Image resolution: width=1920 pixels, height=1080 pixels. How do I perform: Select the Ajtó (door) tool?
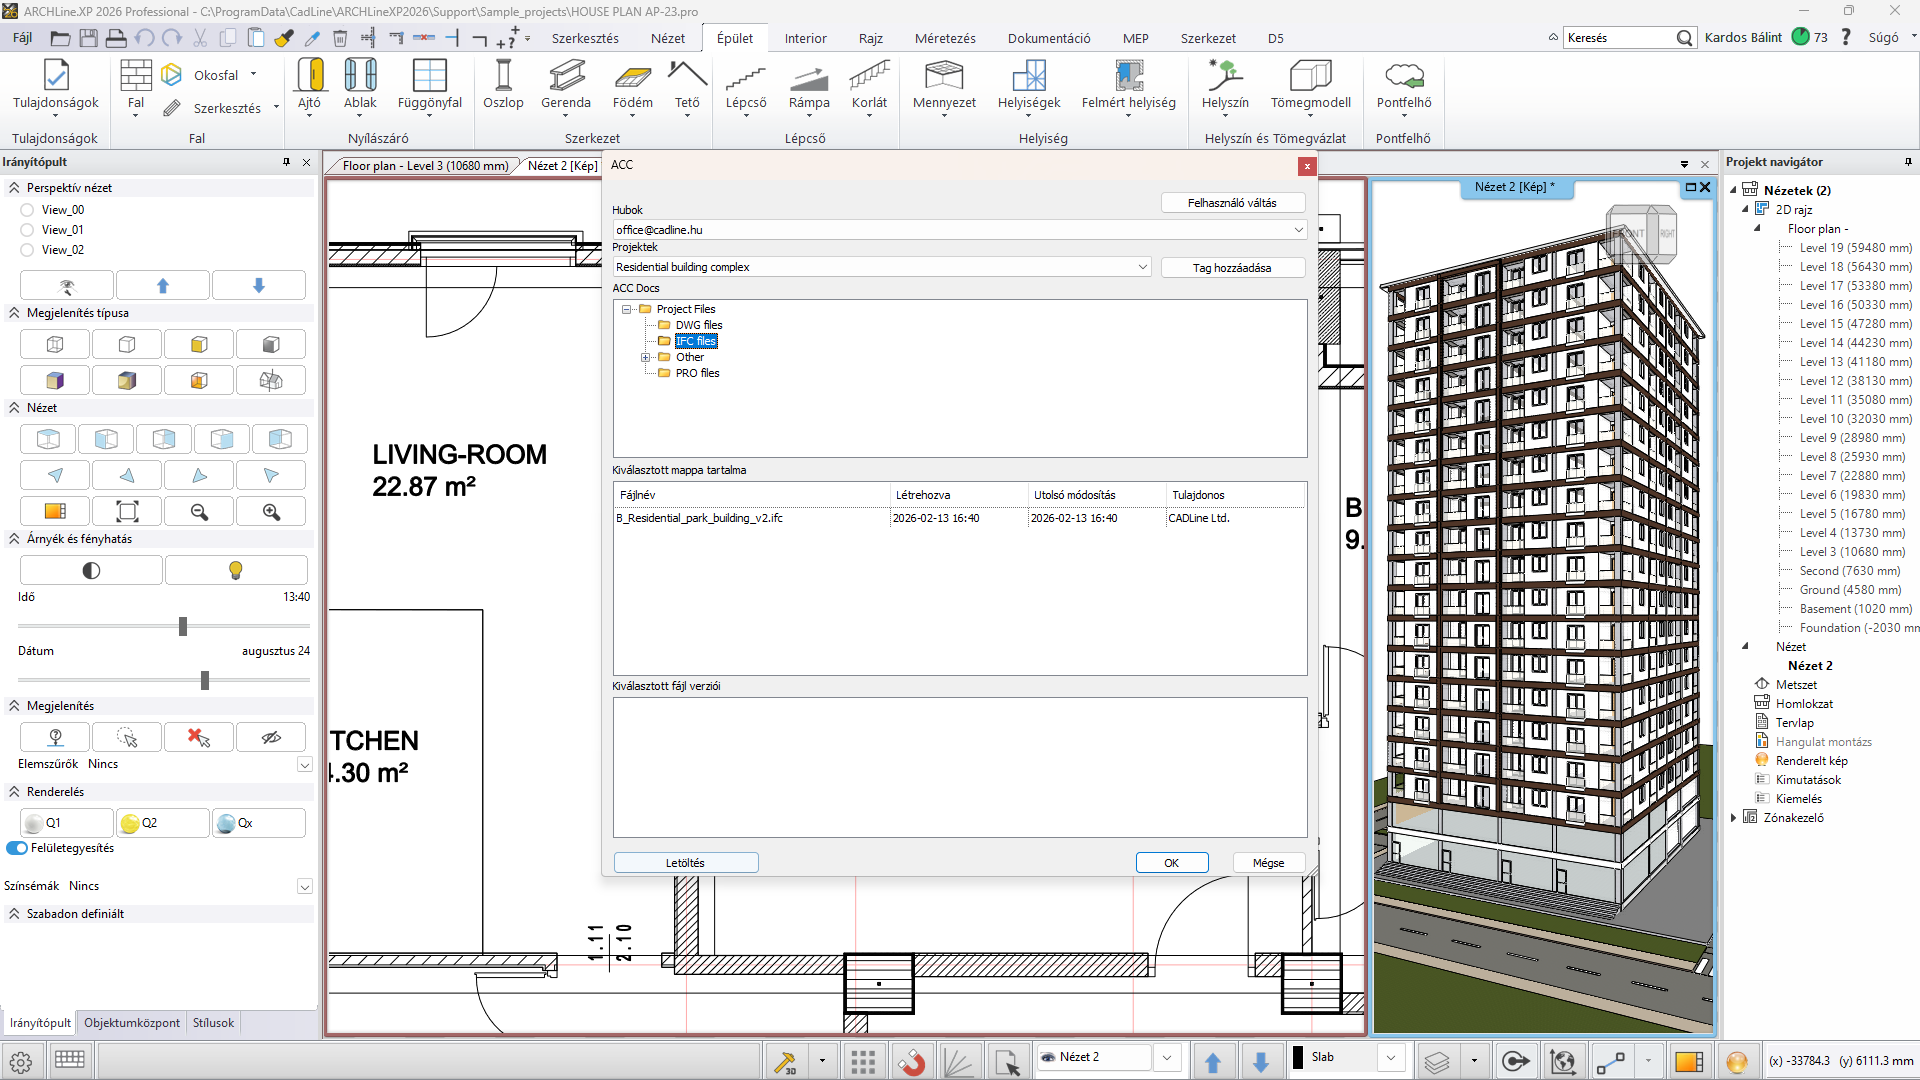310,77
